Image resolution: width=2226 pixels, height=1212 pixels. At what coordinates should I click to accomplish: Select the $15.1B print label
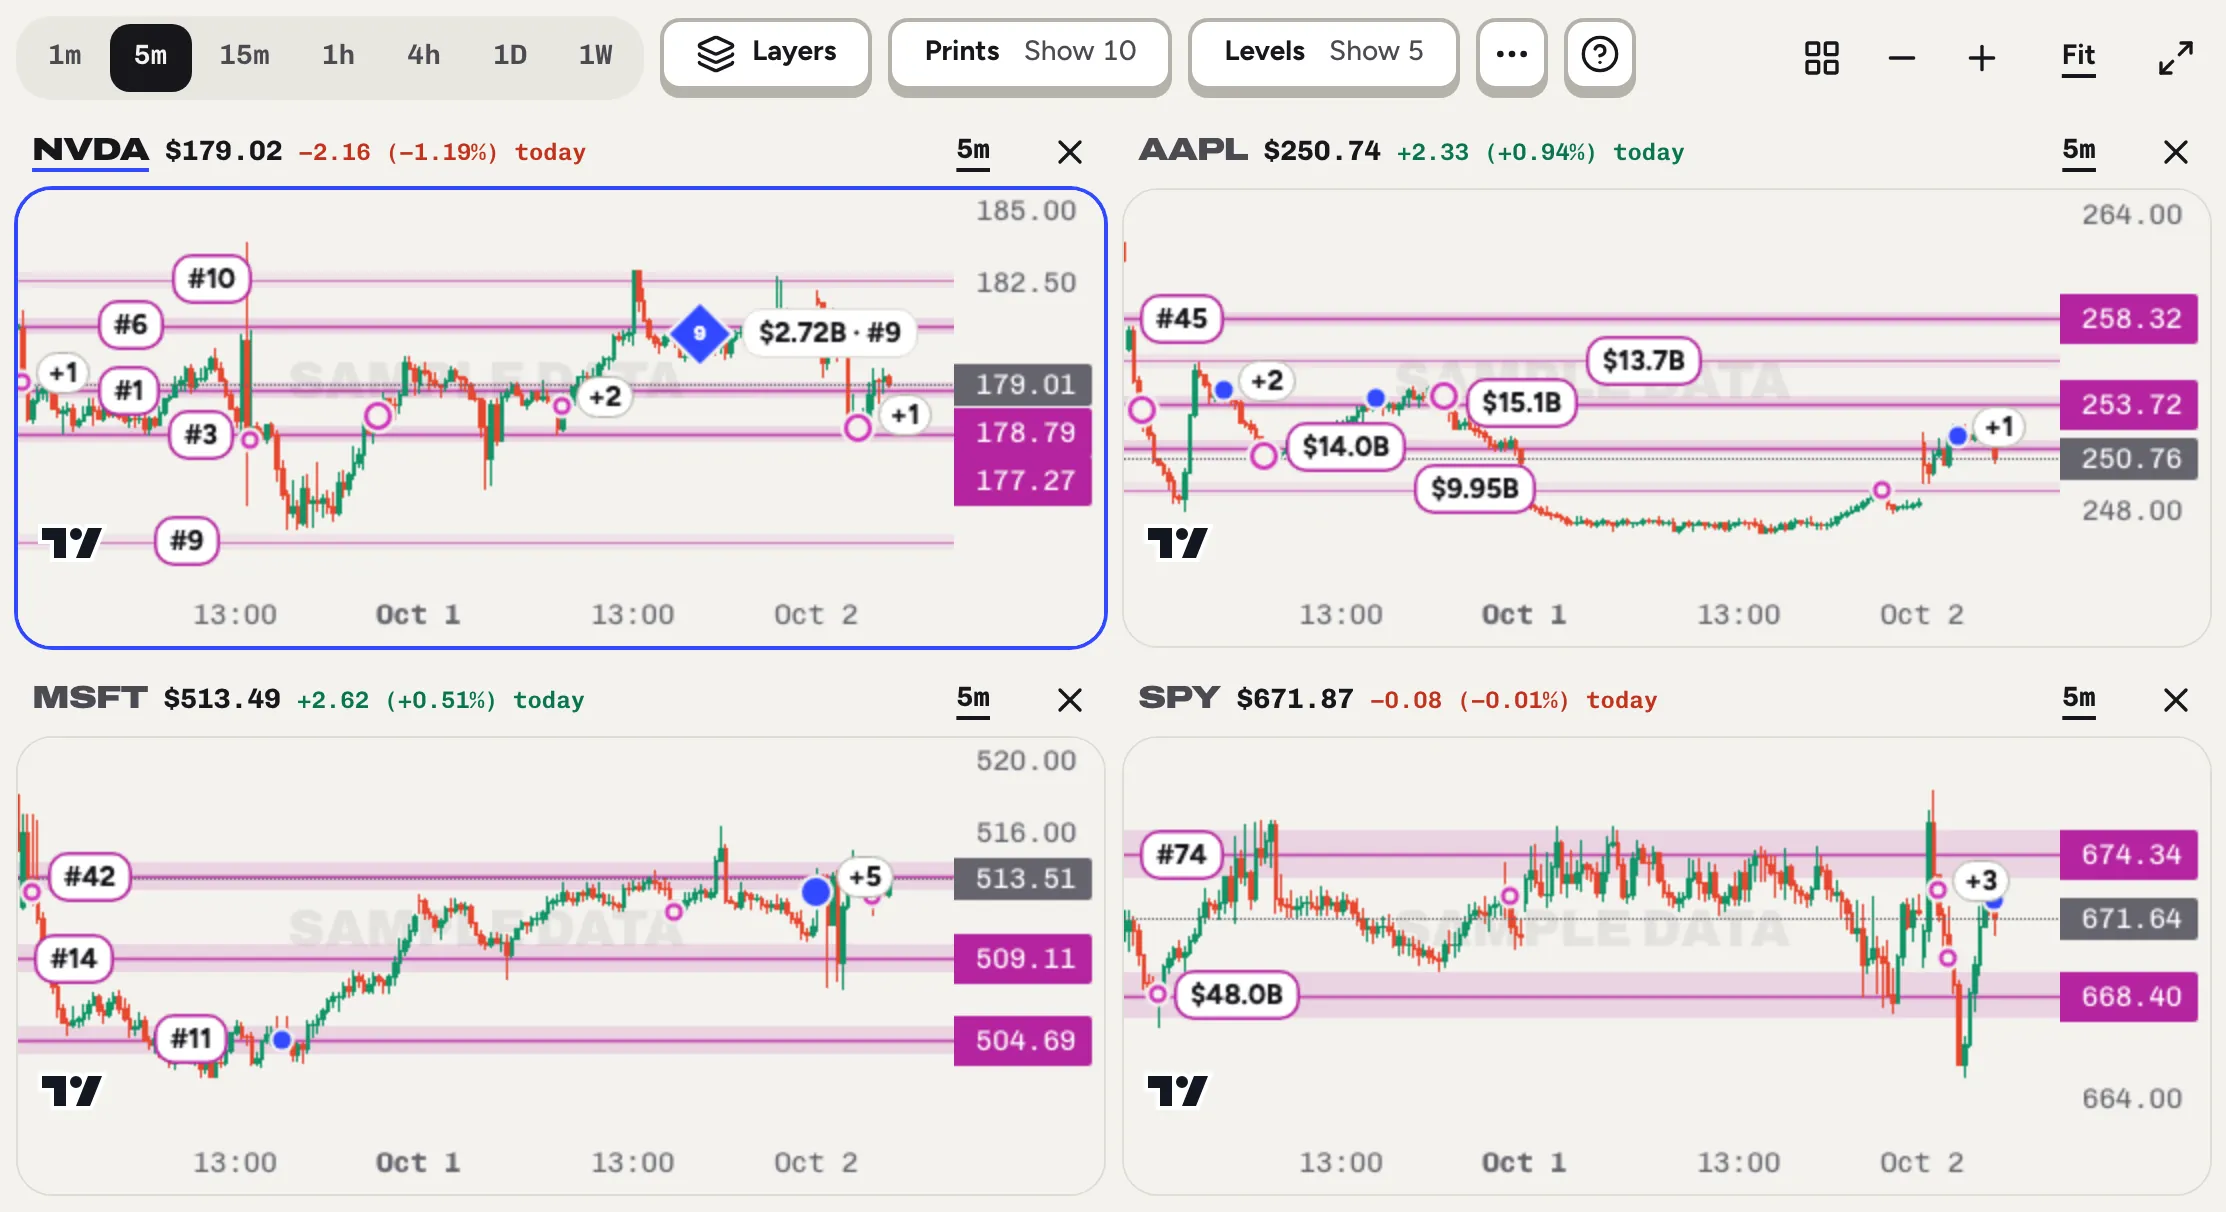(x=1521, y=403)
